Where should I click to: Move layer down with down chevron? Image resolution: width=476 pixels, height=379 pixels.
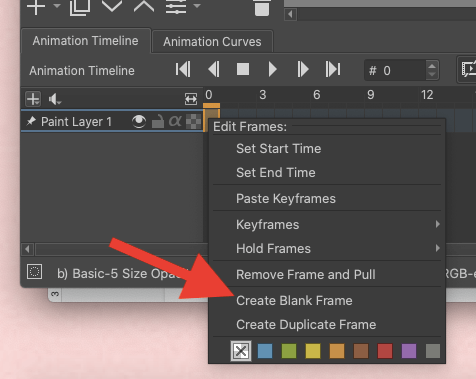pos(112,6)
